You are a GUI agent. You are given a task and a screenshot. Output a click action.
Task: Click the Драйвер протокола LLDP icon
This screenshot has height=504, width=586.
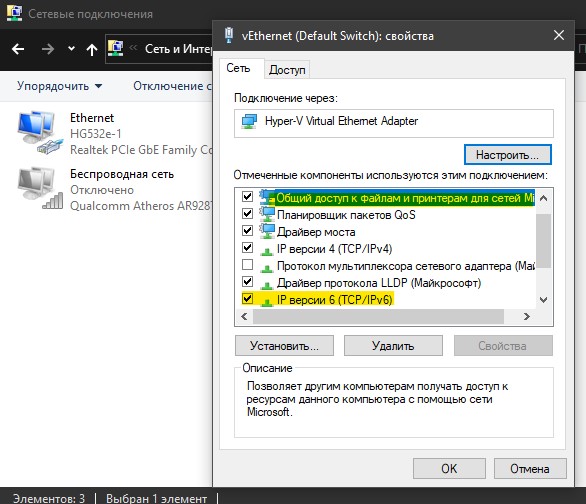pos(266,285)
